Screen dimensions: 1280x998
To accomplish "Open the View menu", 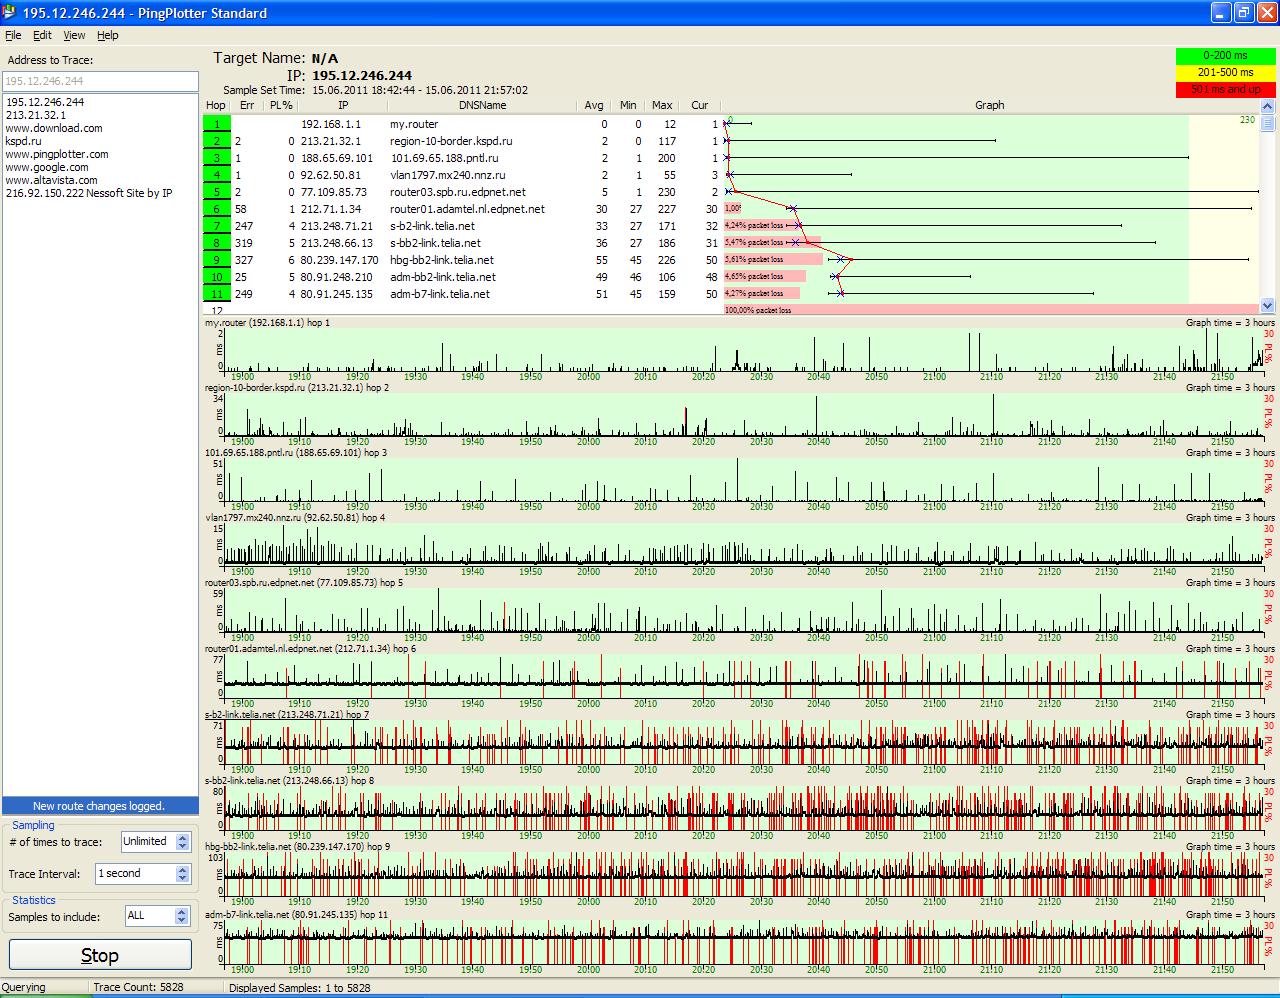I will click(x=74, y=35).
